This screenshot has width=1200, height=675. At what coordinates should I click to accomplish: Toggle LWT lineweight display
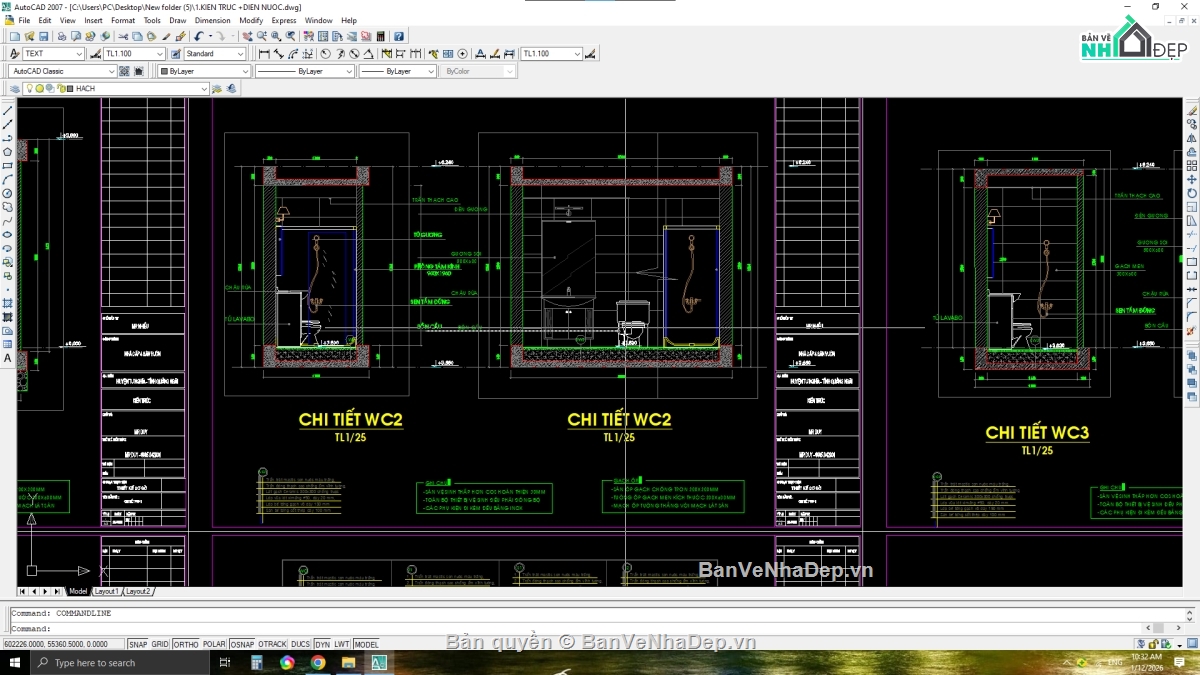pos(342,645)
